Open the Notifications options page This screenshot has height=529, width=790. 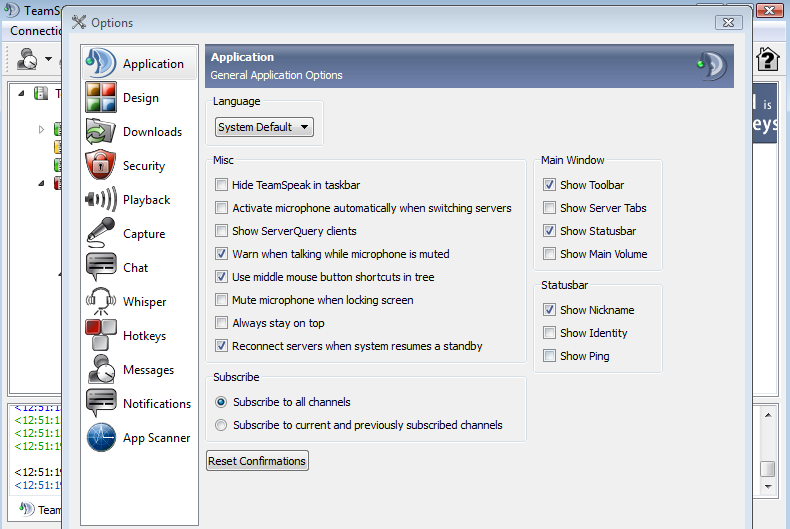click(x=156, y=404)
